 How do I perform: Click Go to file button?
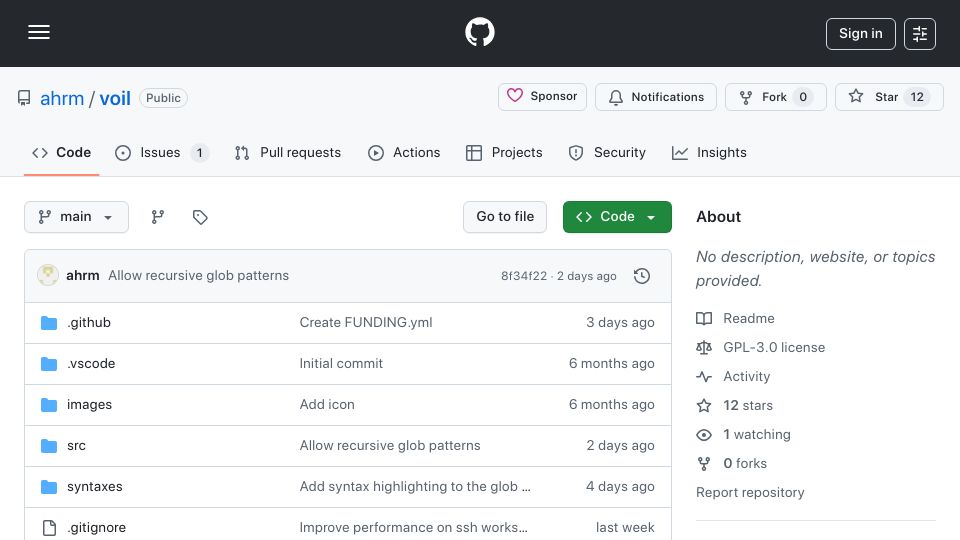click(x=505, y=217)
